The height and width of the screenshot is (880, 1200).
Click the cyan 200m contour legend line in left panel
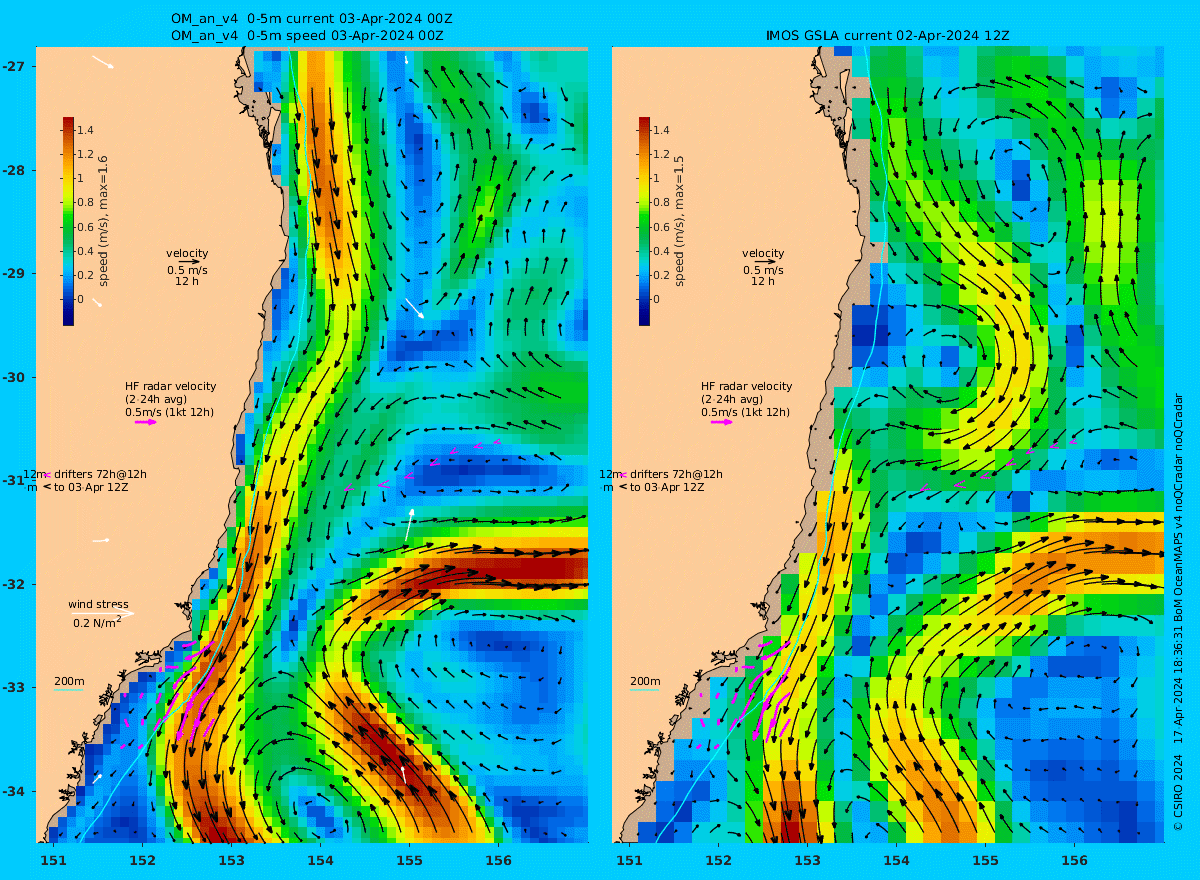68,690
